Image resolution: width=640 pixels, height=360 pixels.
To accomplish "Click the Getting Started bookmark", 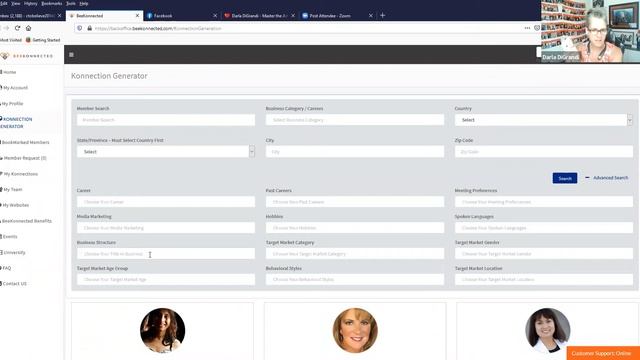I will (43, 40).
